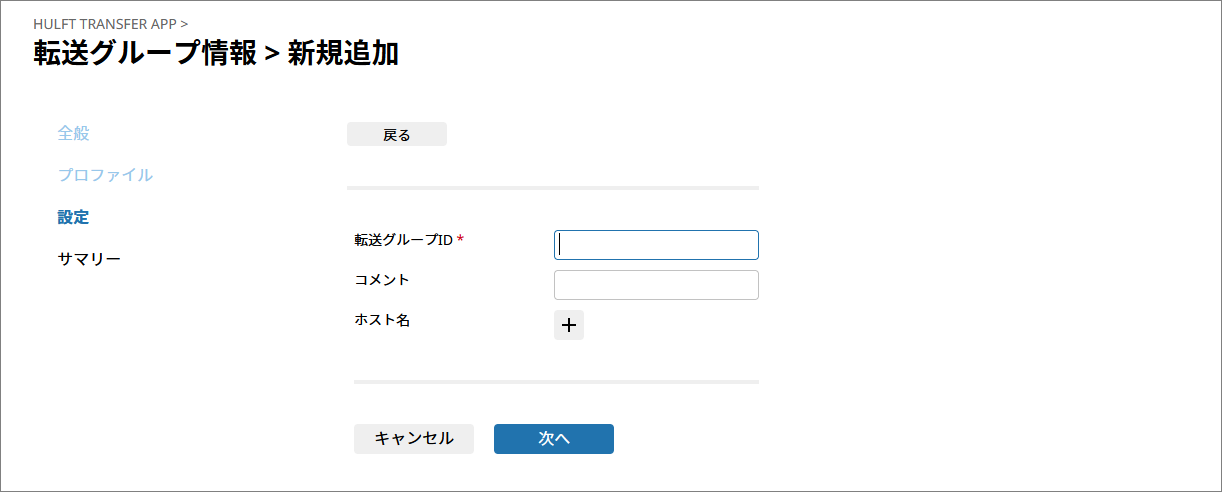1222x492 pixels.
Task: Click the ホスト名 field label
Action: [x=382, y=320]
